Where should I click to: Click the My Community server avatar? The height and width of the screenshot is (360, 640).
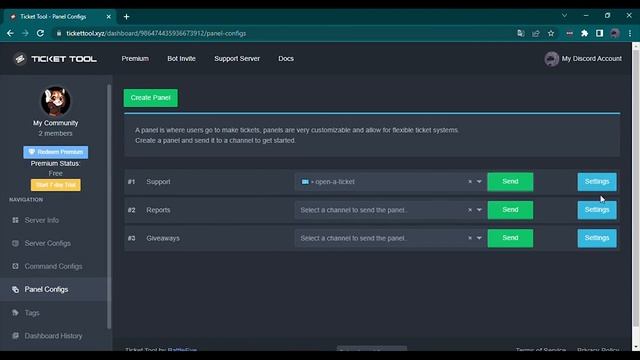point(56,101)
